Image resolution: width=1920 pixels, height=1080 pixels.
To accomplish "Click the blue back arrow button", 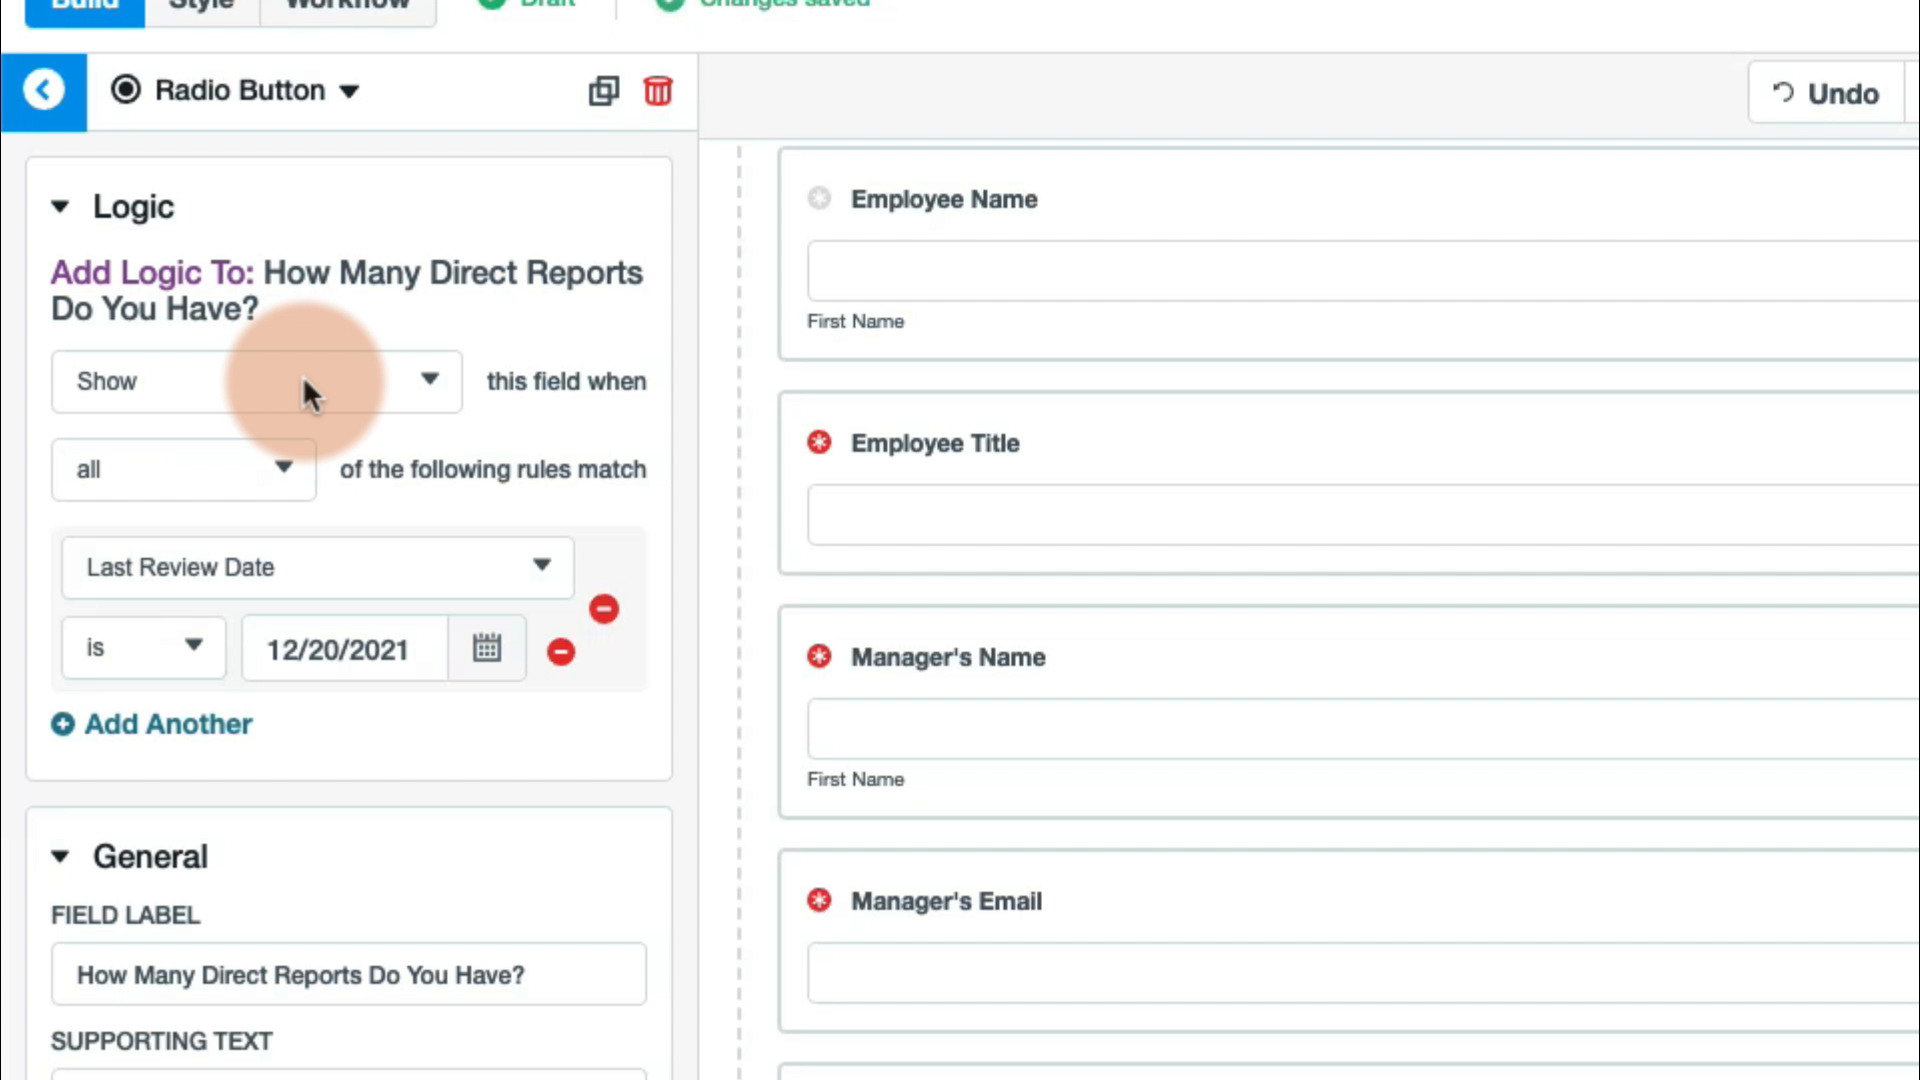I will point(43,91).
